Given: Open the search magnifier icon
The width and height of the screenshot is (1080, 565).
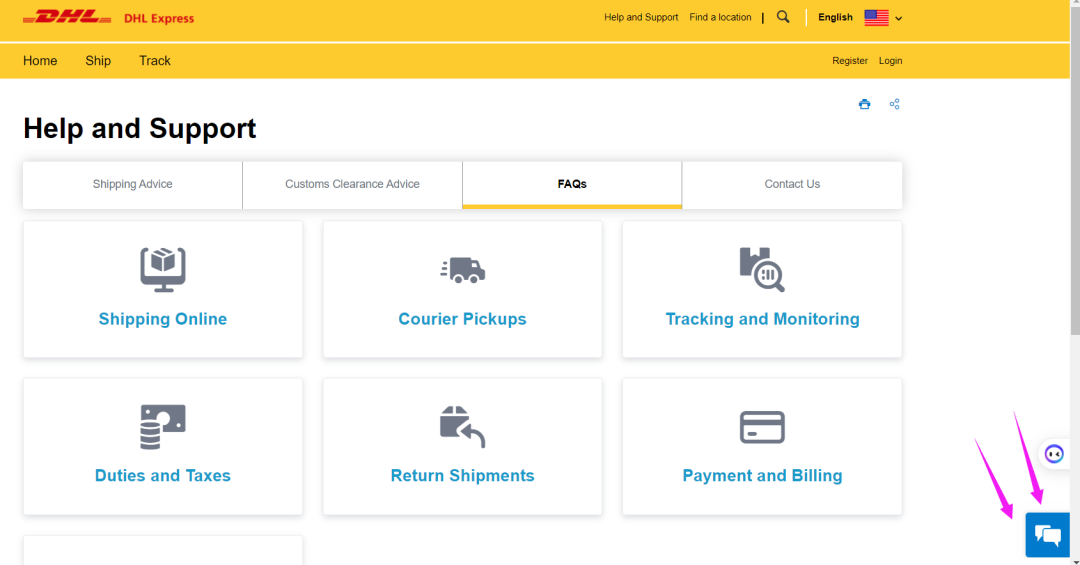Looking at the screenshot, I should click(783, 17).
